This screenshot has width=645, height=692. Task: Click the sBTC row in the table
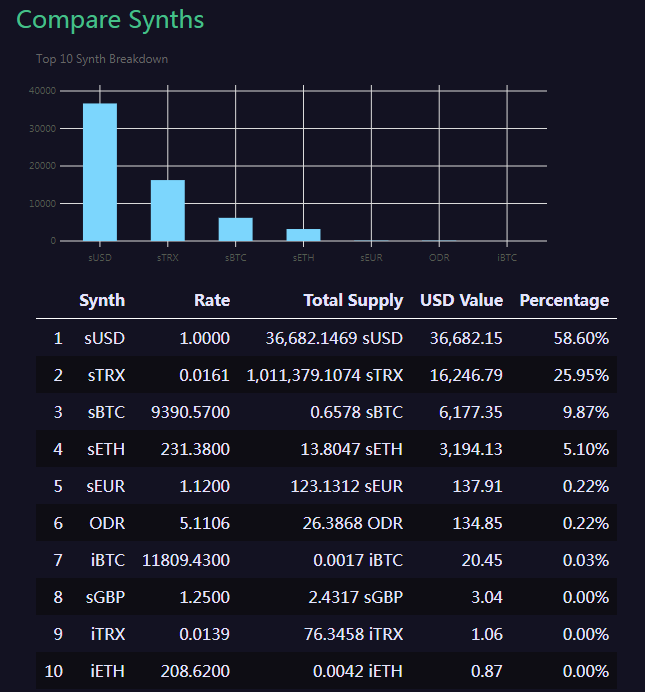click(x=326, y=412)
